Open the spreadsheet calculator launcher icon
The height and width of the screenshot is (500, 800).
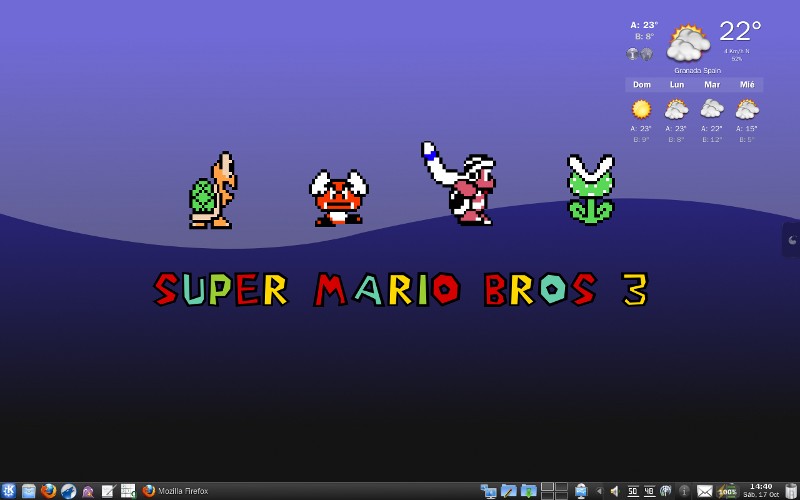[128, 491]
